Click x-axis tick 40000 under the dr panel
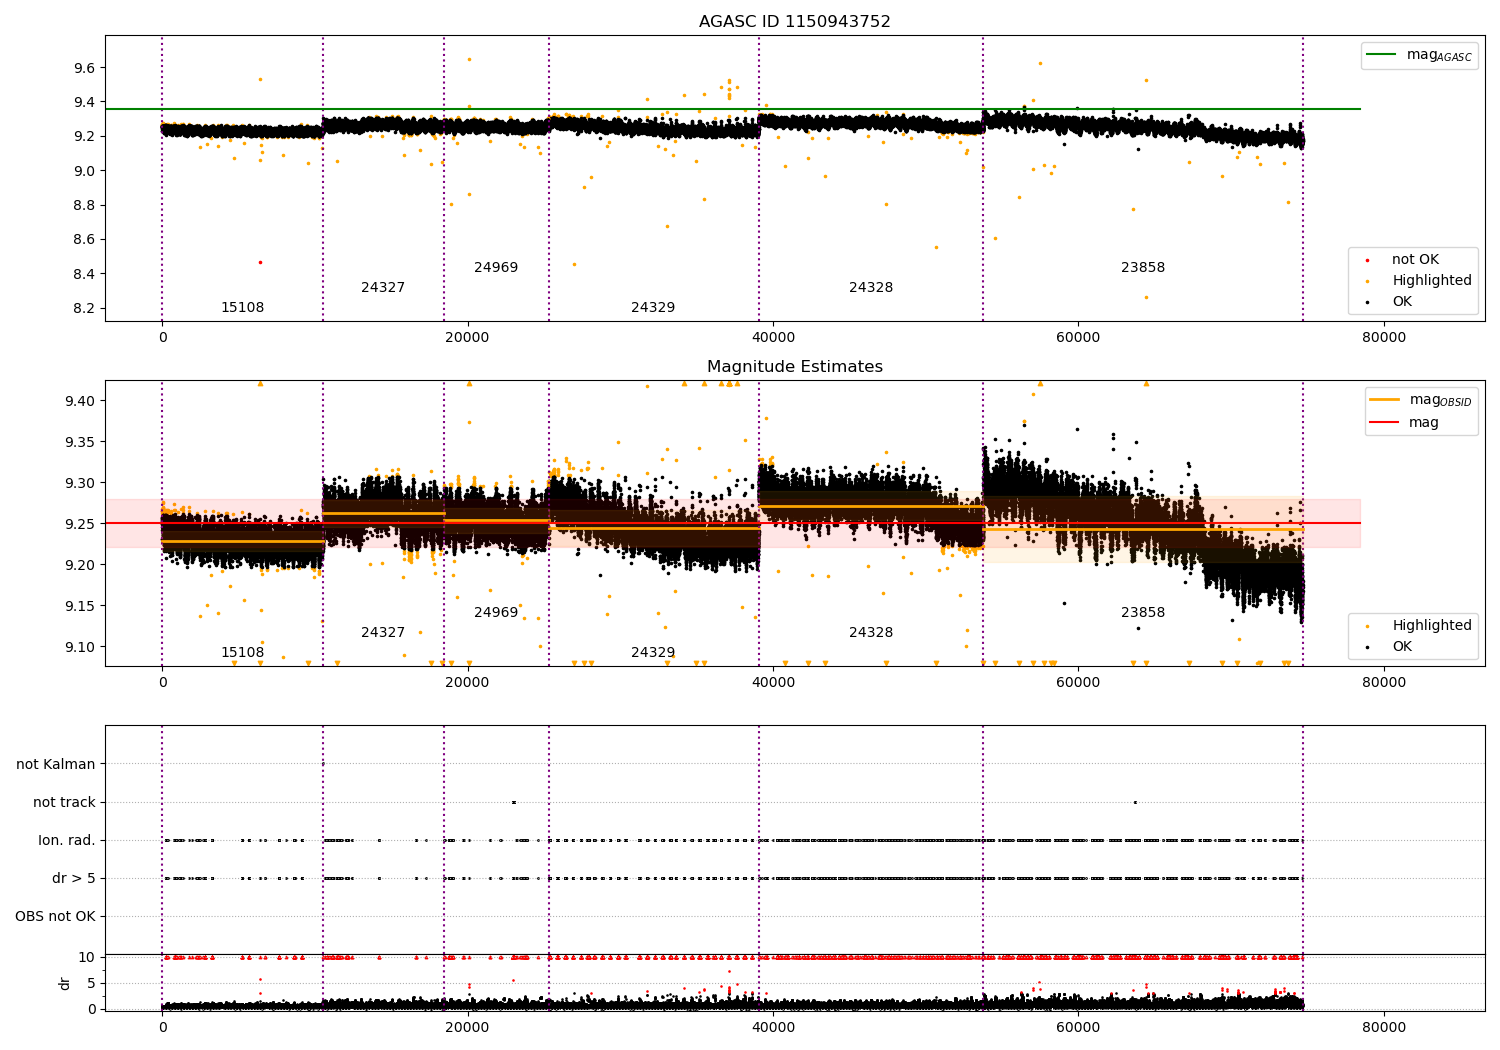The image size is (1500, 1050). pos(773,1027)
